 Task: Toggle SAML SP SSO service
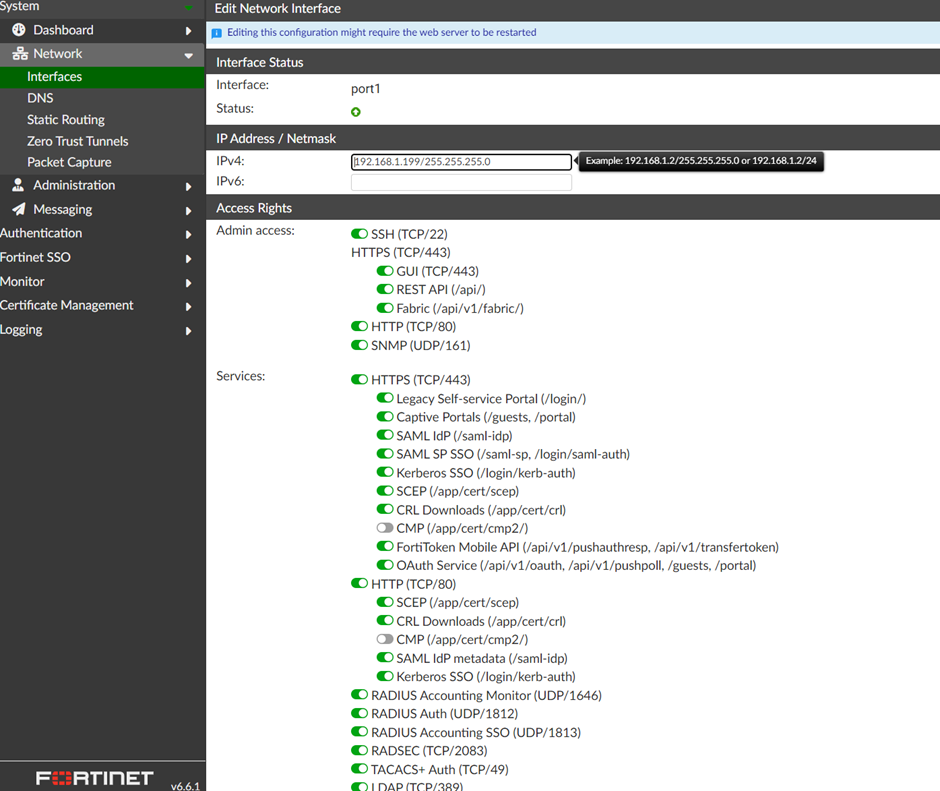click(x=385, y=454)
